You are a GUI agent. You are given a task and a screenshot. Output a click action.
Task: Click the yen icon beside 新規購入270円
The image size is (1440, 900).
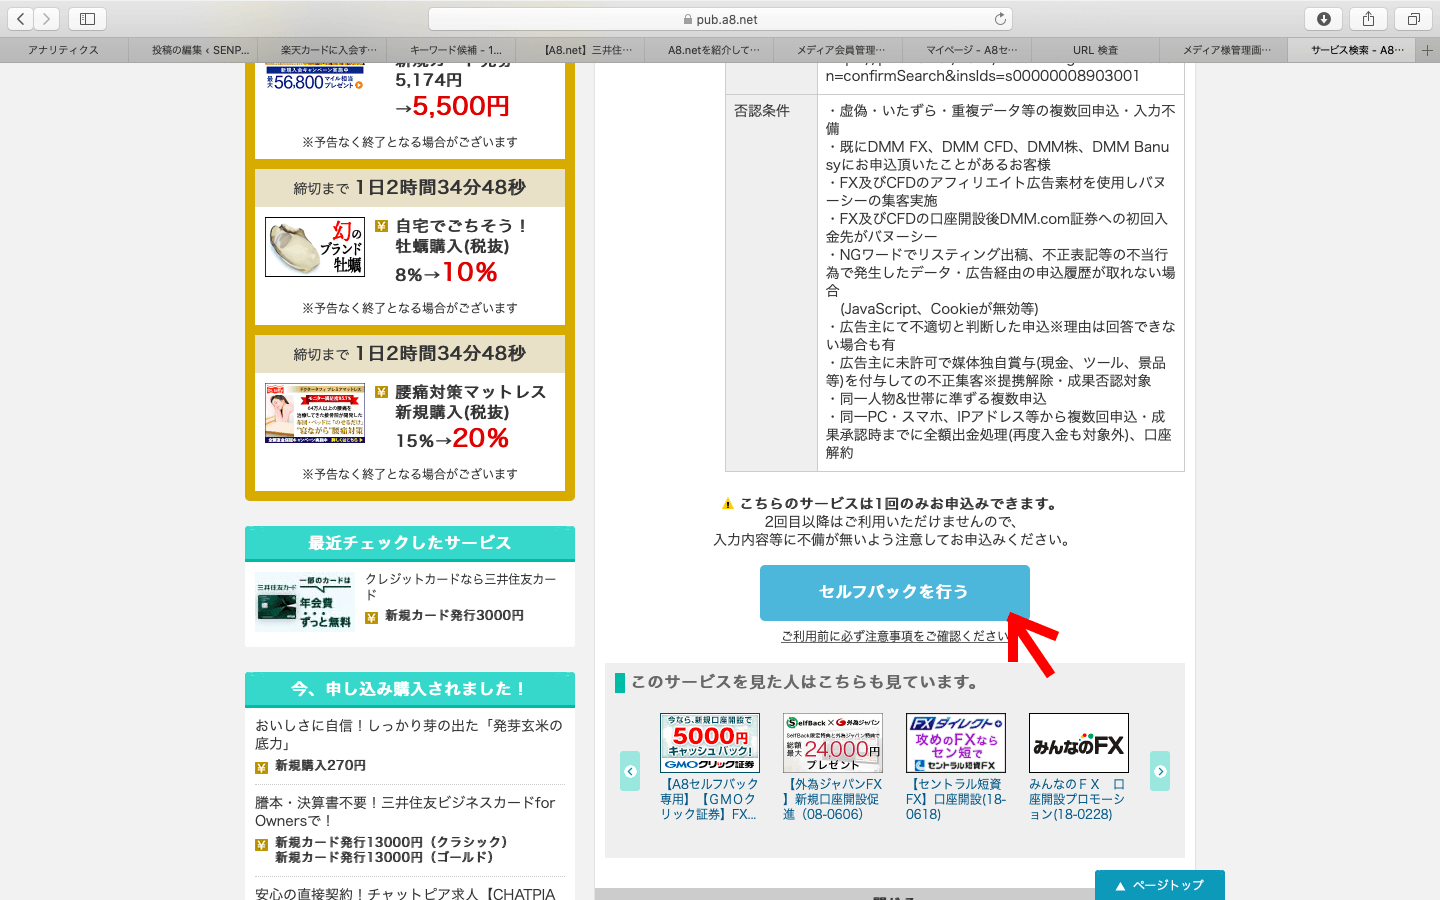pyautogui.click(x=261, y=767)
